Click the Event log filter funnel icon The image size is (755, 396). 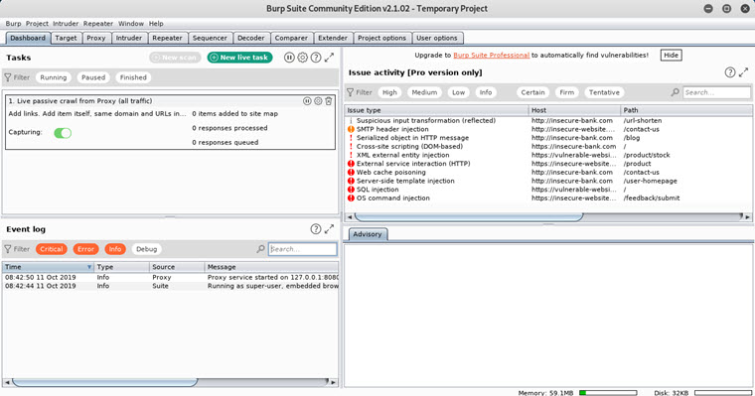(8, 249)
